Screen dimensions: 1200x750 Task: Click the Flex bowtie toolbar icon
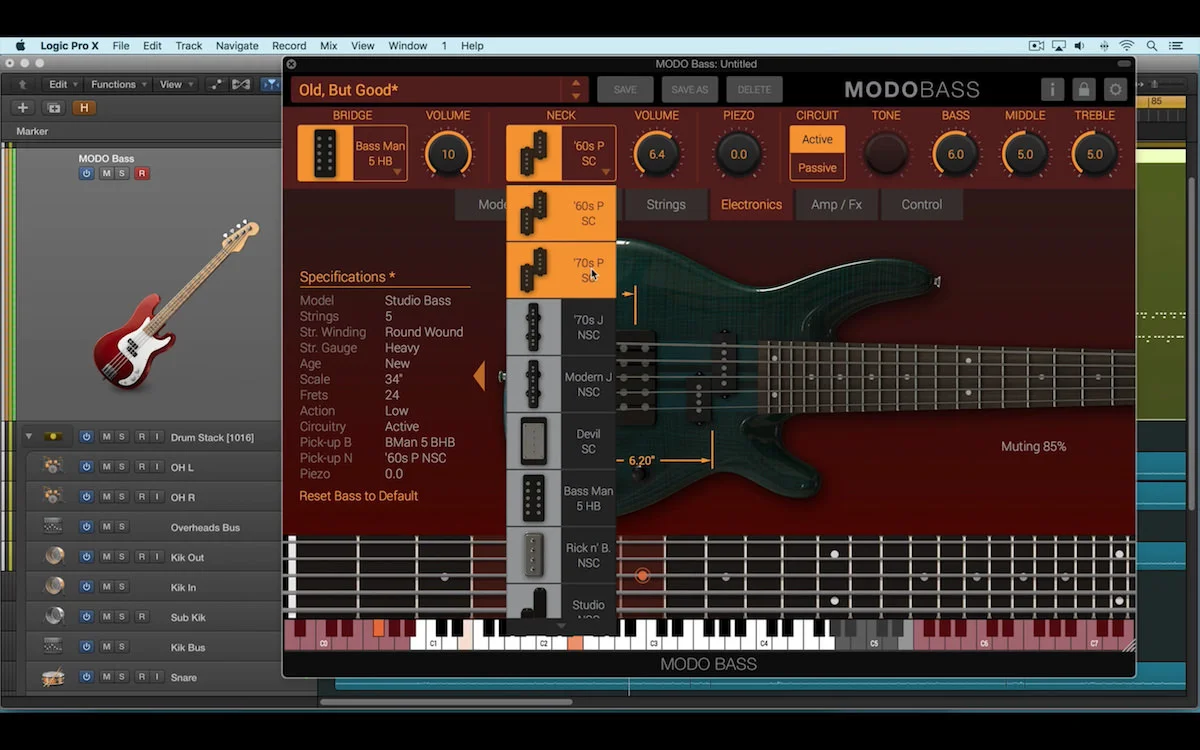(241, 85)
